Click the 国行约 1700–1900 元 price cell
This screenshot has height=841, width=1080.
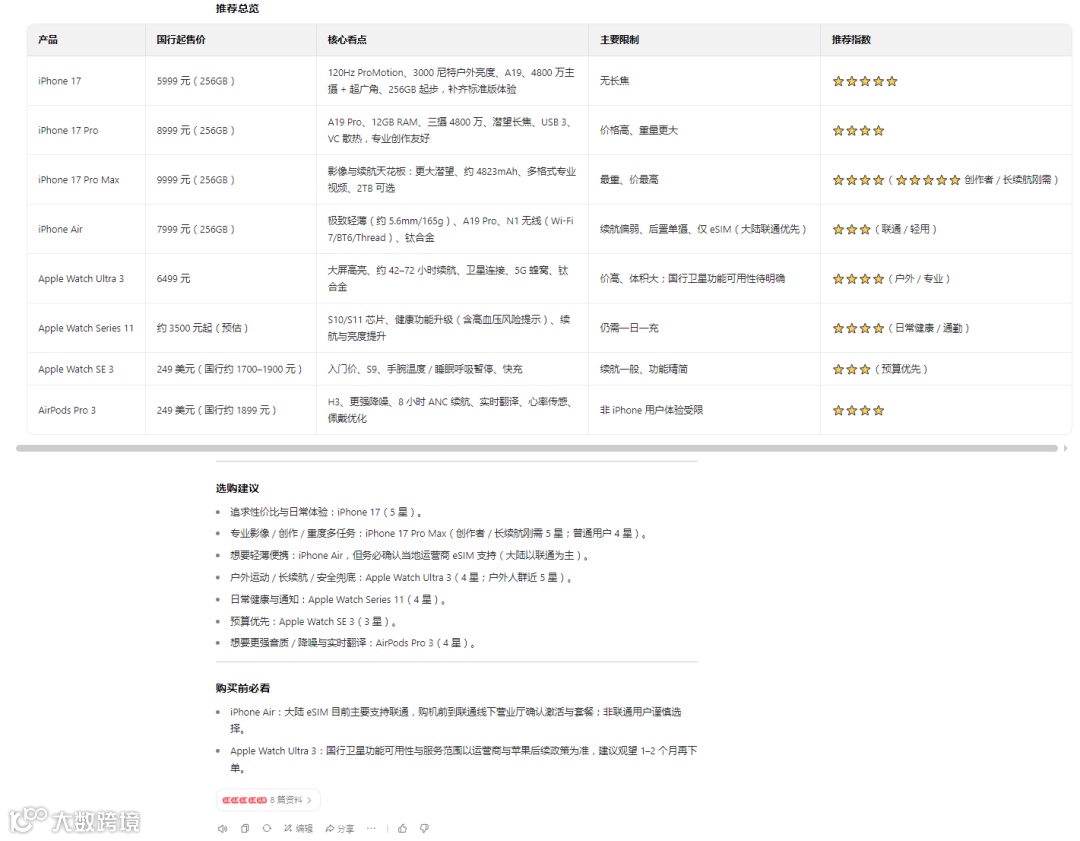click(229, 369)
